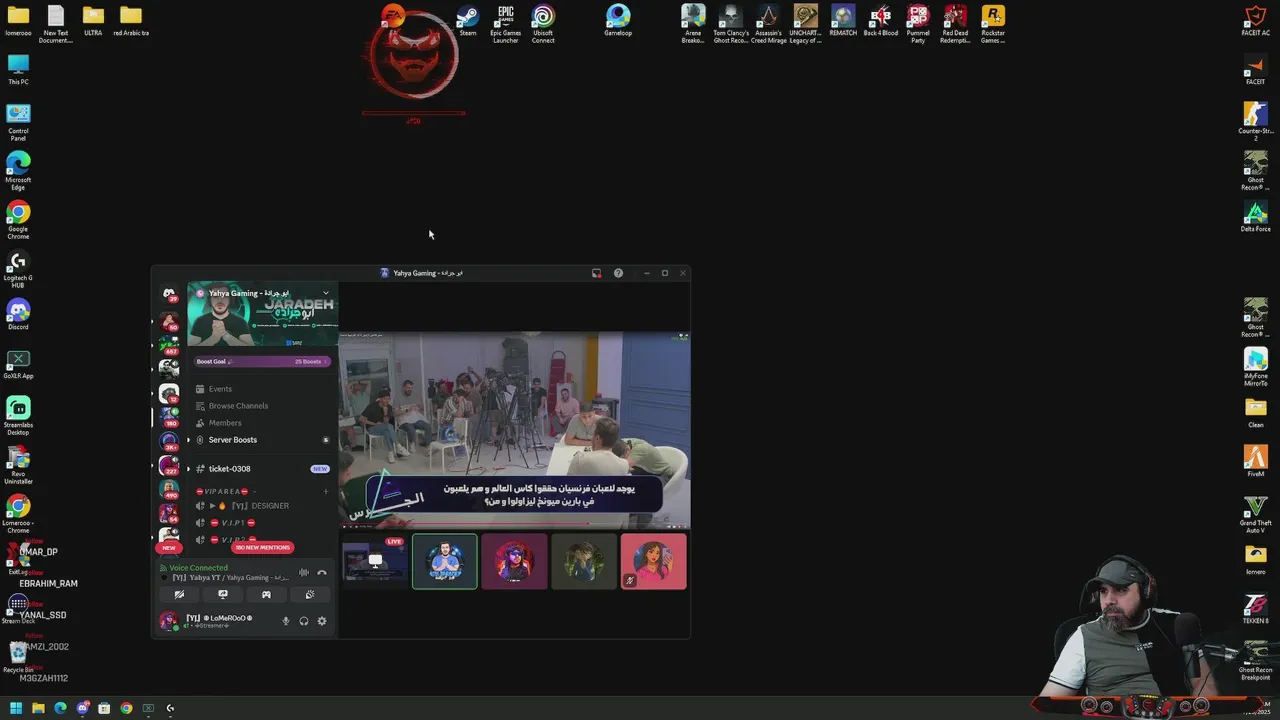
Task: Share your screen button in voice panel
Action: (x=222, y=594)
